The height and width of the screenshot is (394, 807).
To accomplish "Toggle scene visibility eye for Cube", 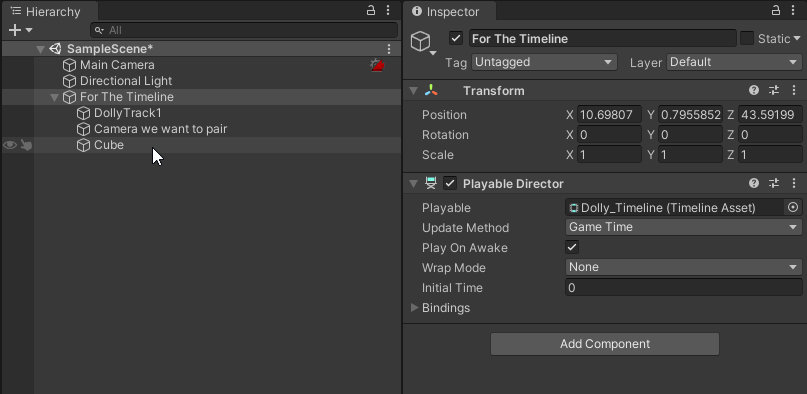I will pyautogui.click(x=10, y=145).
